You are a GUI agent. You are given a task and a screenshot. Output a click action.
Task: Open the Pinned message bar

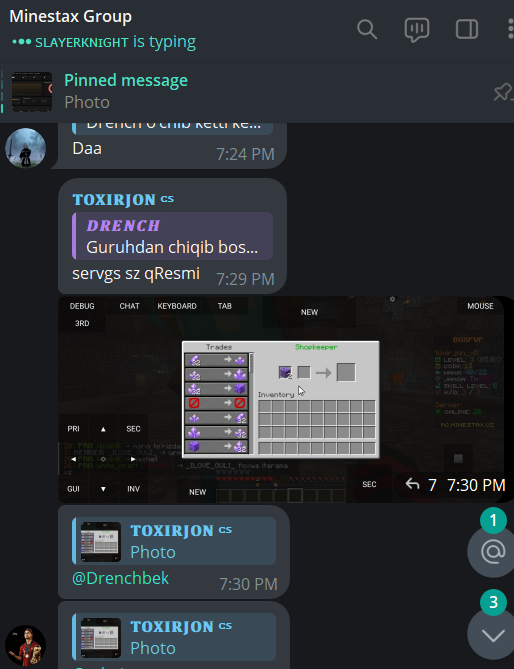point(257,92)
